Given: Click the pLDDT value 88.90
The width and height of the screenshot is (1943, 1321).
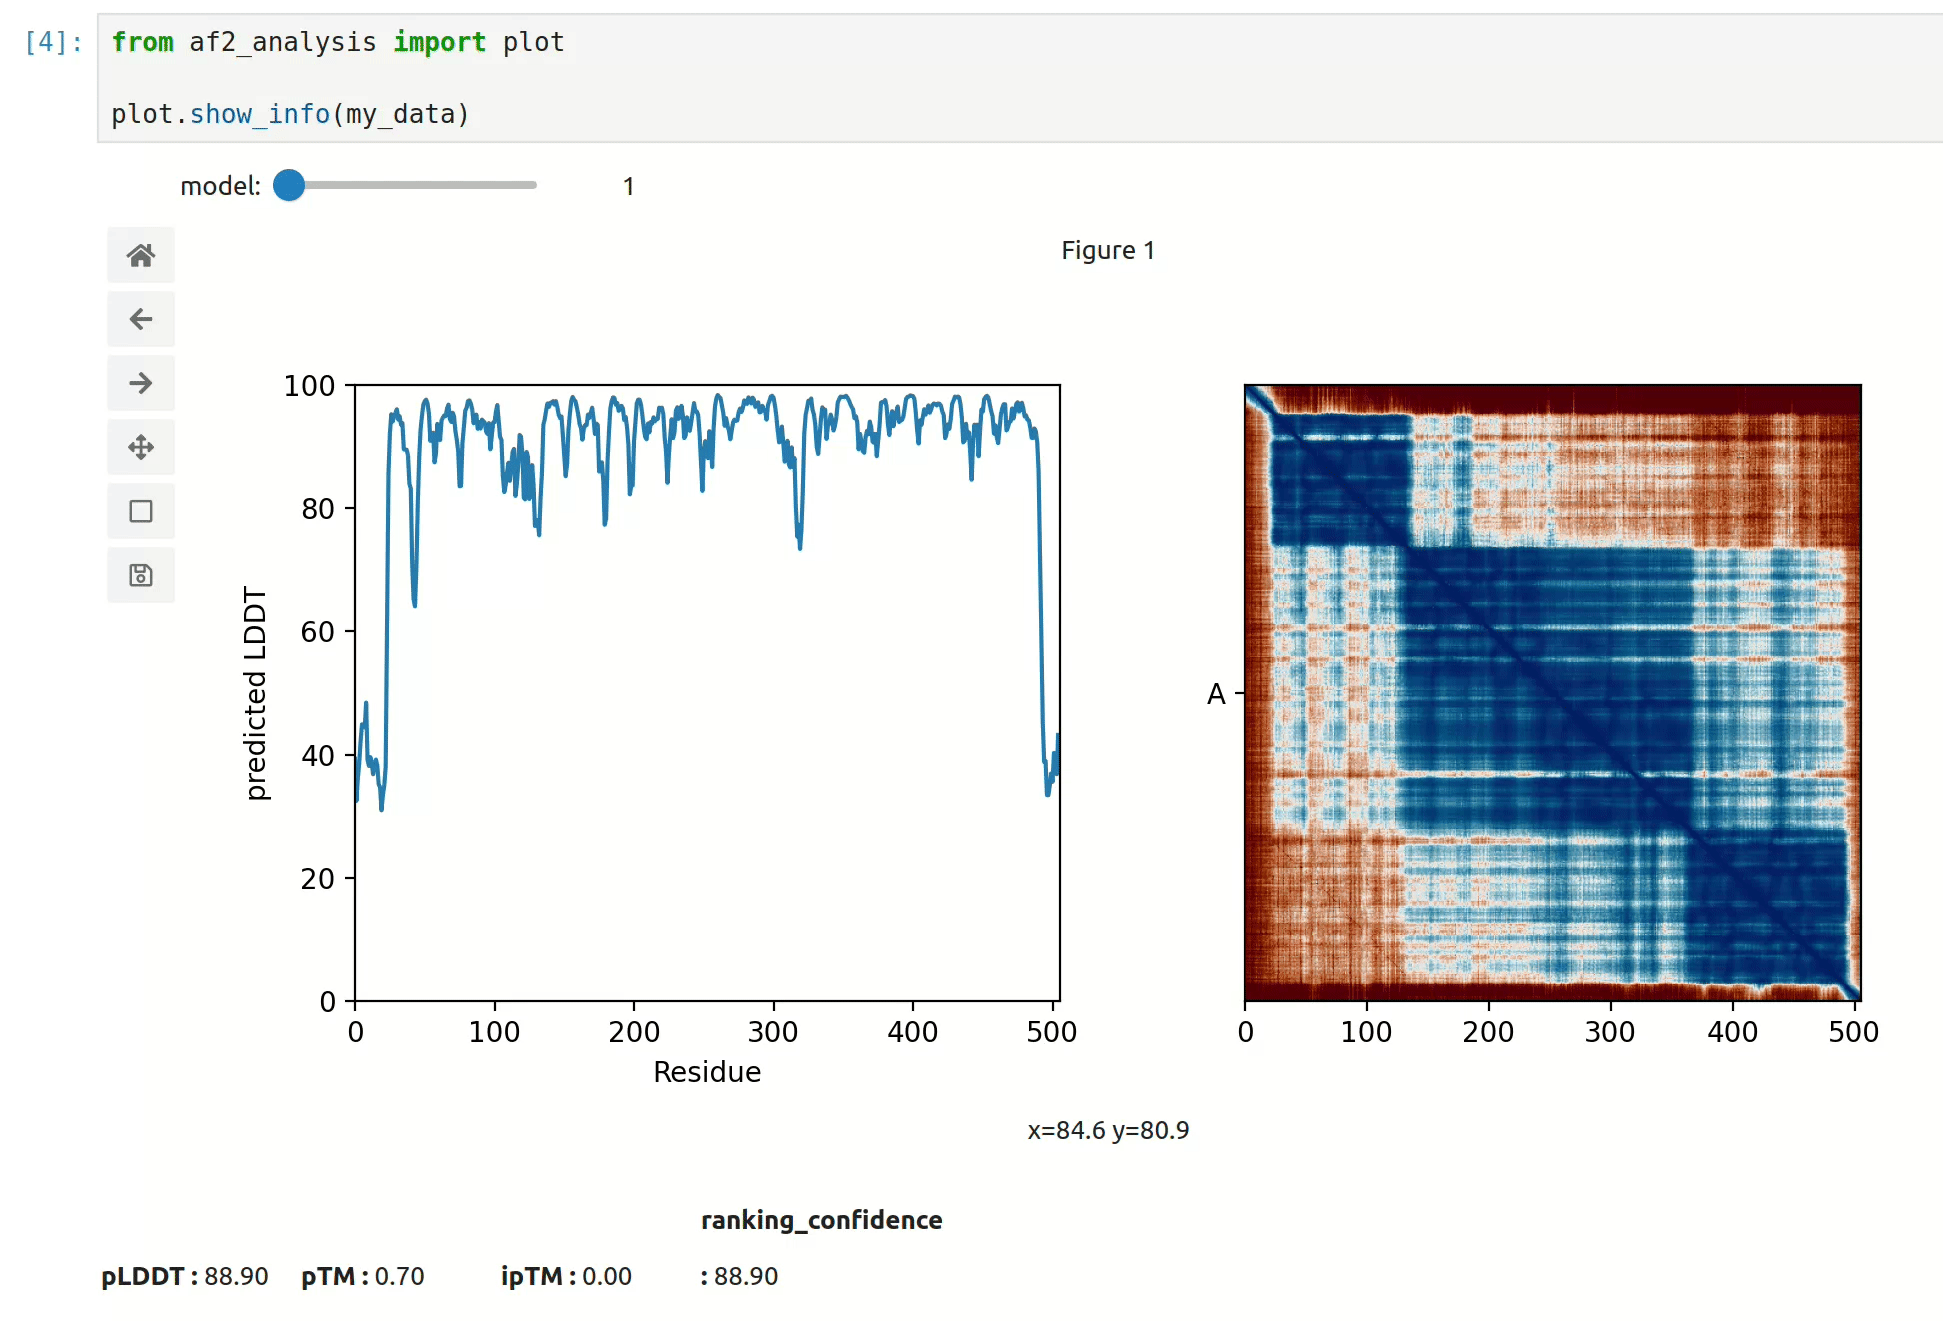Looking at the screenshot, I should [236, 1276].
